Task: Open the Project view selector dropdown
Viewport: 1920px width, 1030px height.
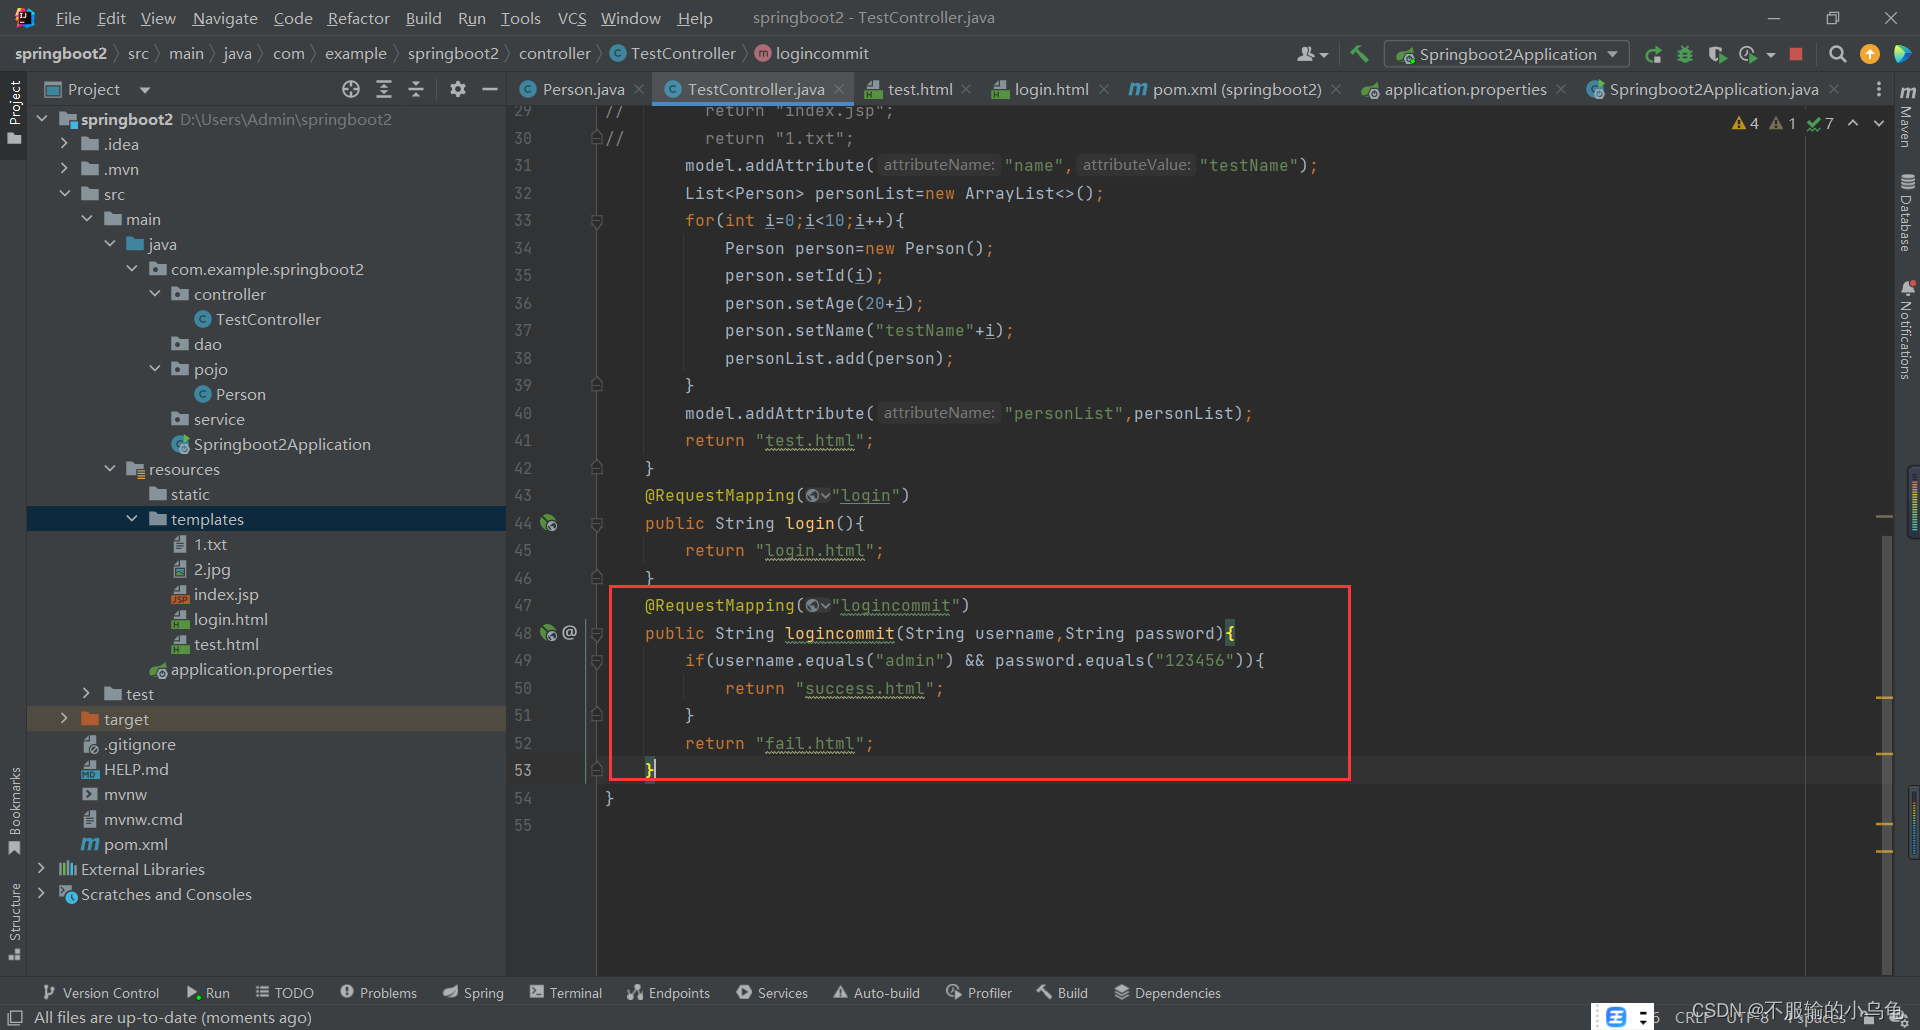Action: click(145, 90)
